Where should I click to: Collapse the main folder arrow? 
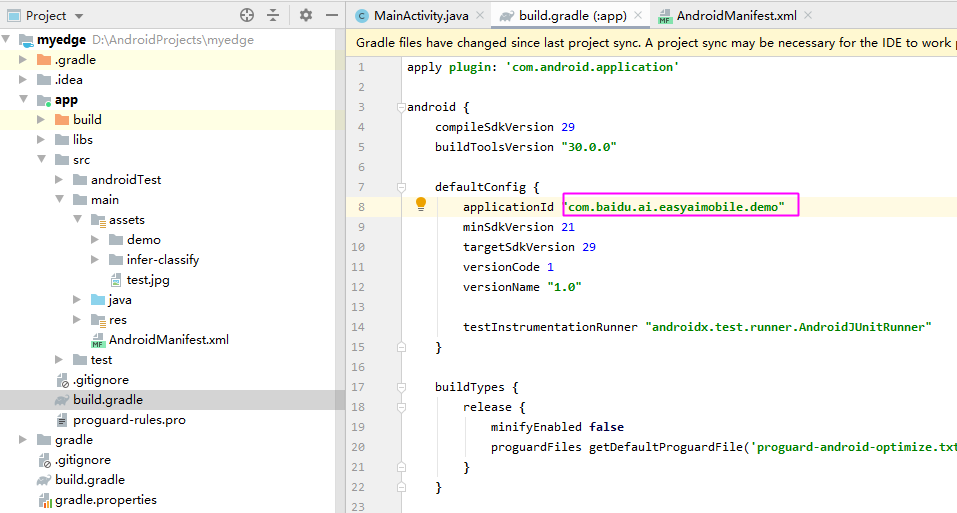pyautogui.click(x=60, y=199)
